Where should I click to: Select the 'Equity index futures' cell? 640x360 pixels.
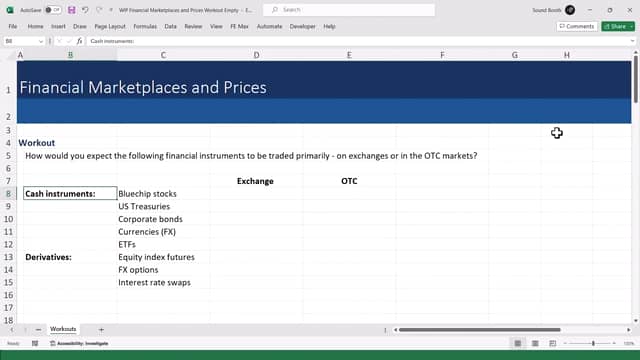pos(163,257)
